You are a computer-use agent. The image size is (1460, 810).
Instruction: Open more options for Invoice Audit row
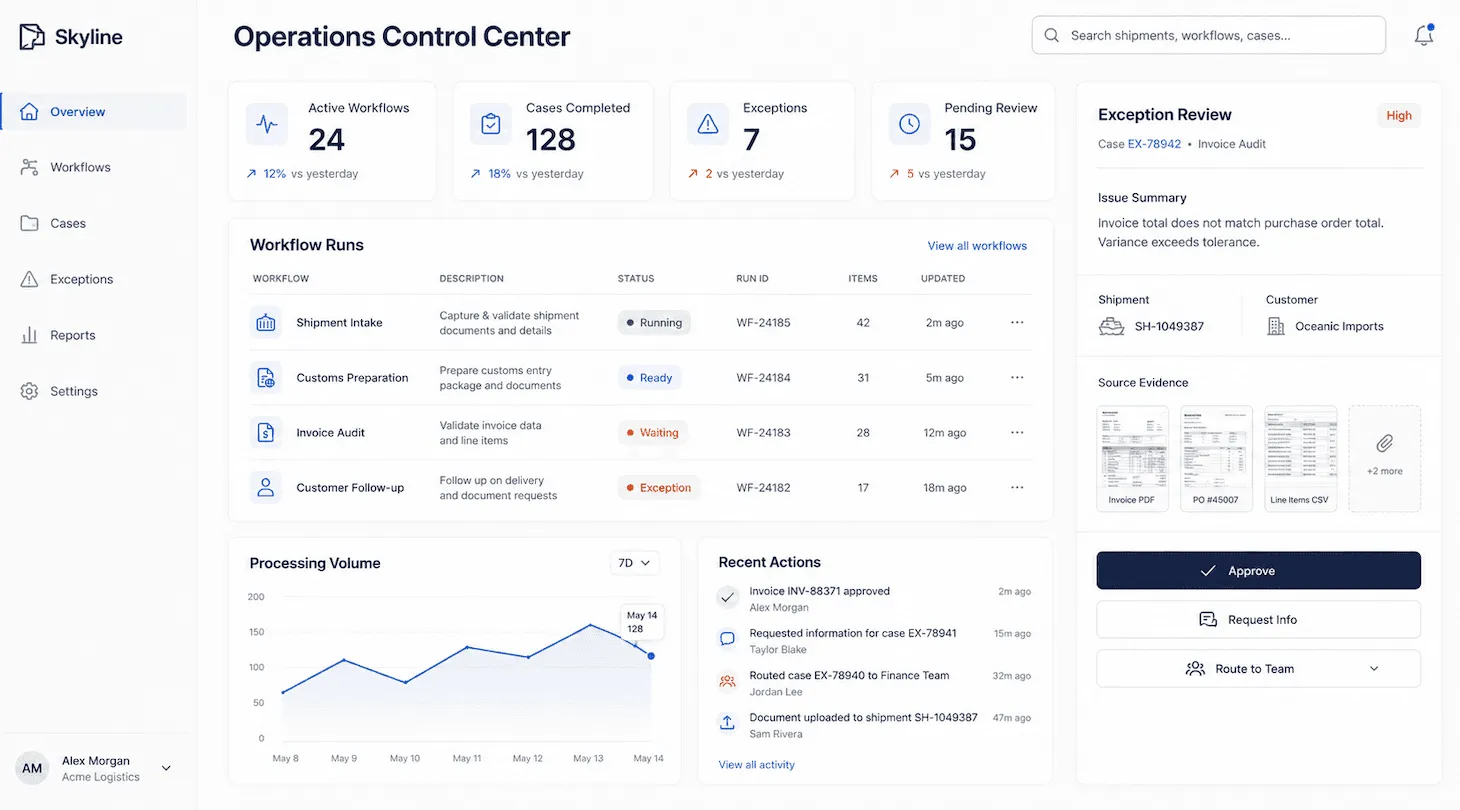[1017, 433]
